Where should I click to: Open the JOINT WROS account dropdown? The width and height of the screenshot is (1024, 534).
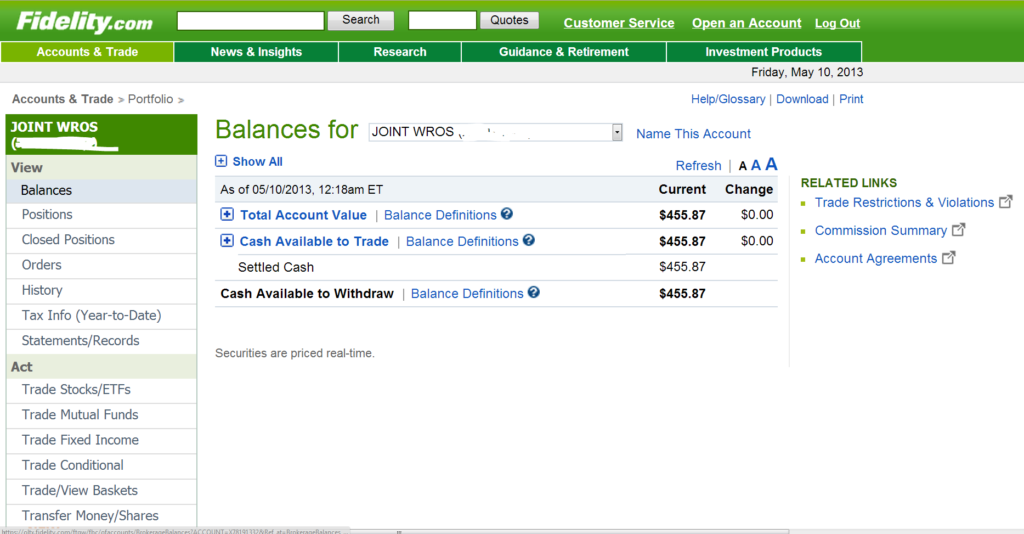[x=496, y=132]
